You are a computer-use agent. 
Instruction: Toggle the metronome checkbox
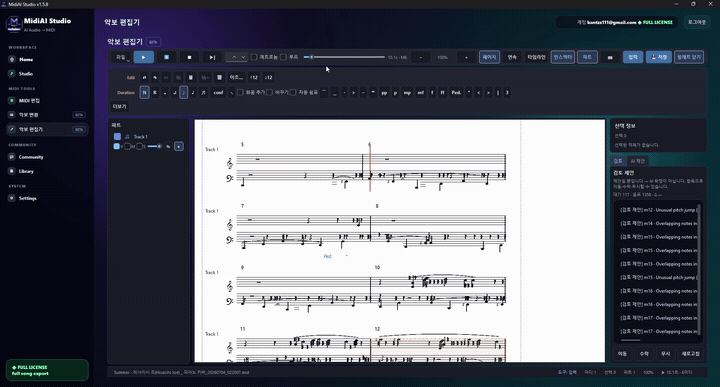tap(254, 57)
